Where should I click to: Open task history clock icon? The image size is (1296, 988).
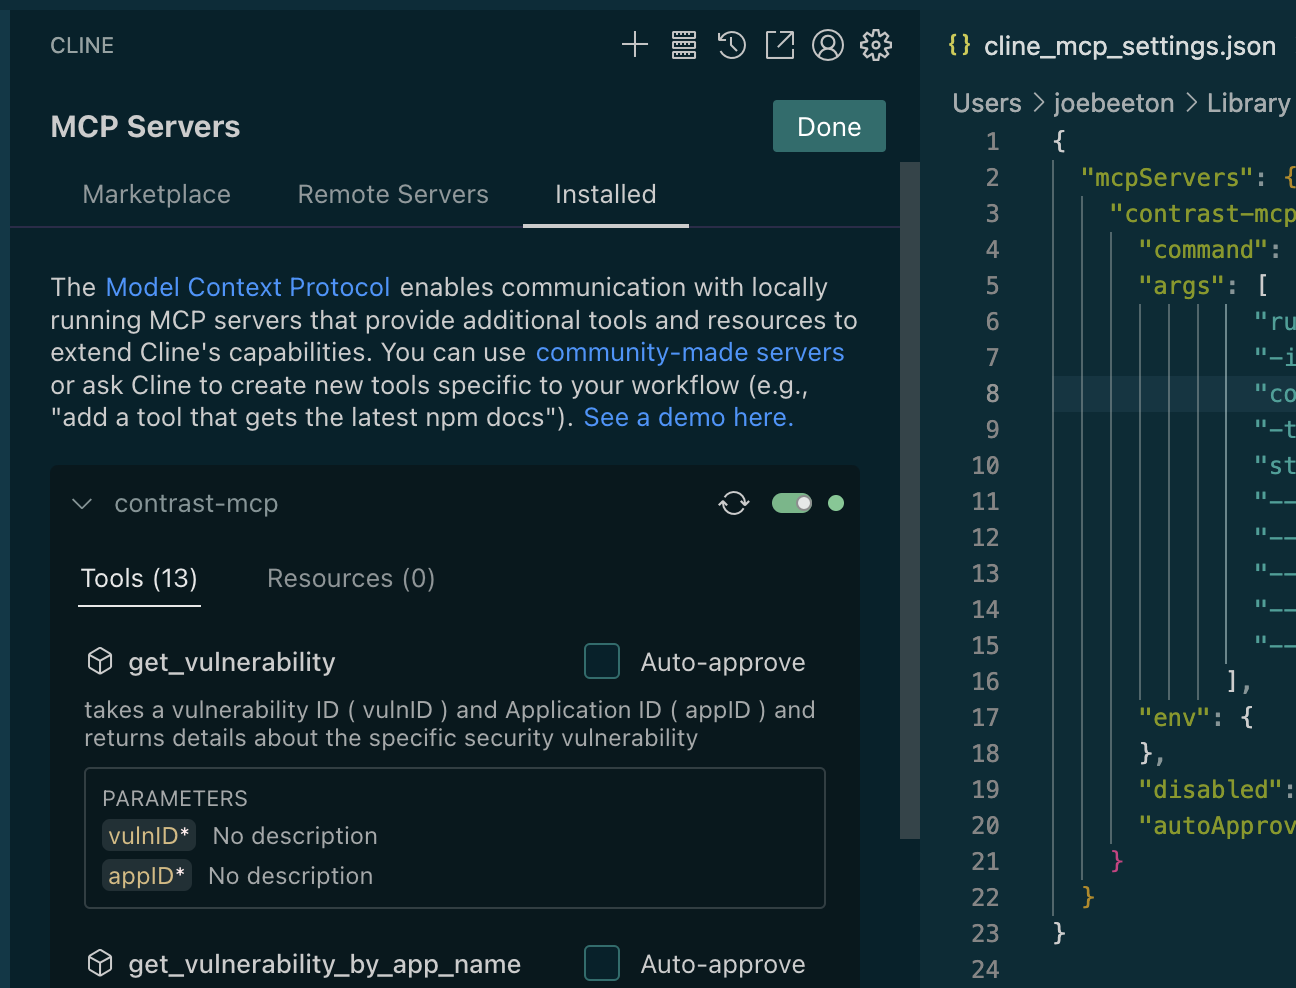coord(732,45)
